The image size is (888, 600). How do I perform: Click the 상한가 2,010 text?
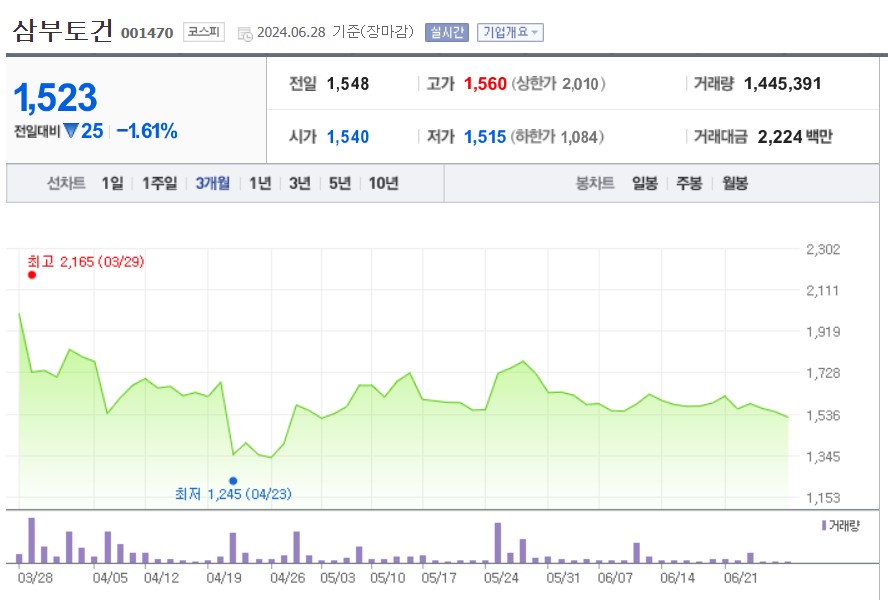pos(558,84)
